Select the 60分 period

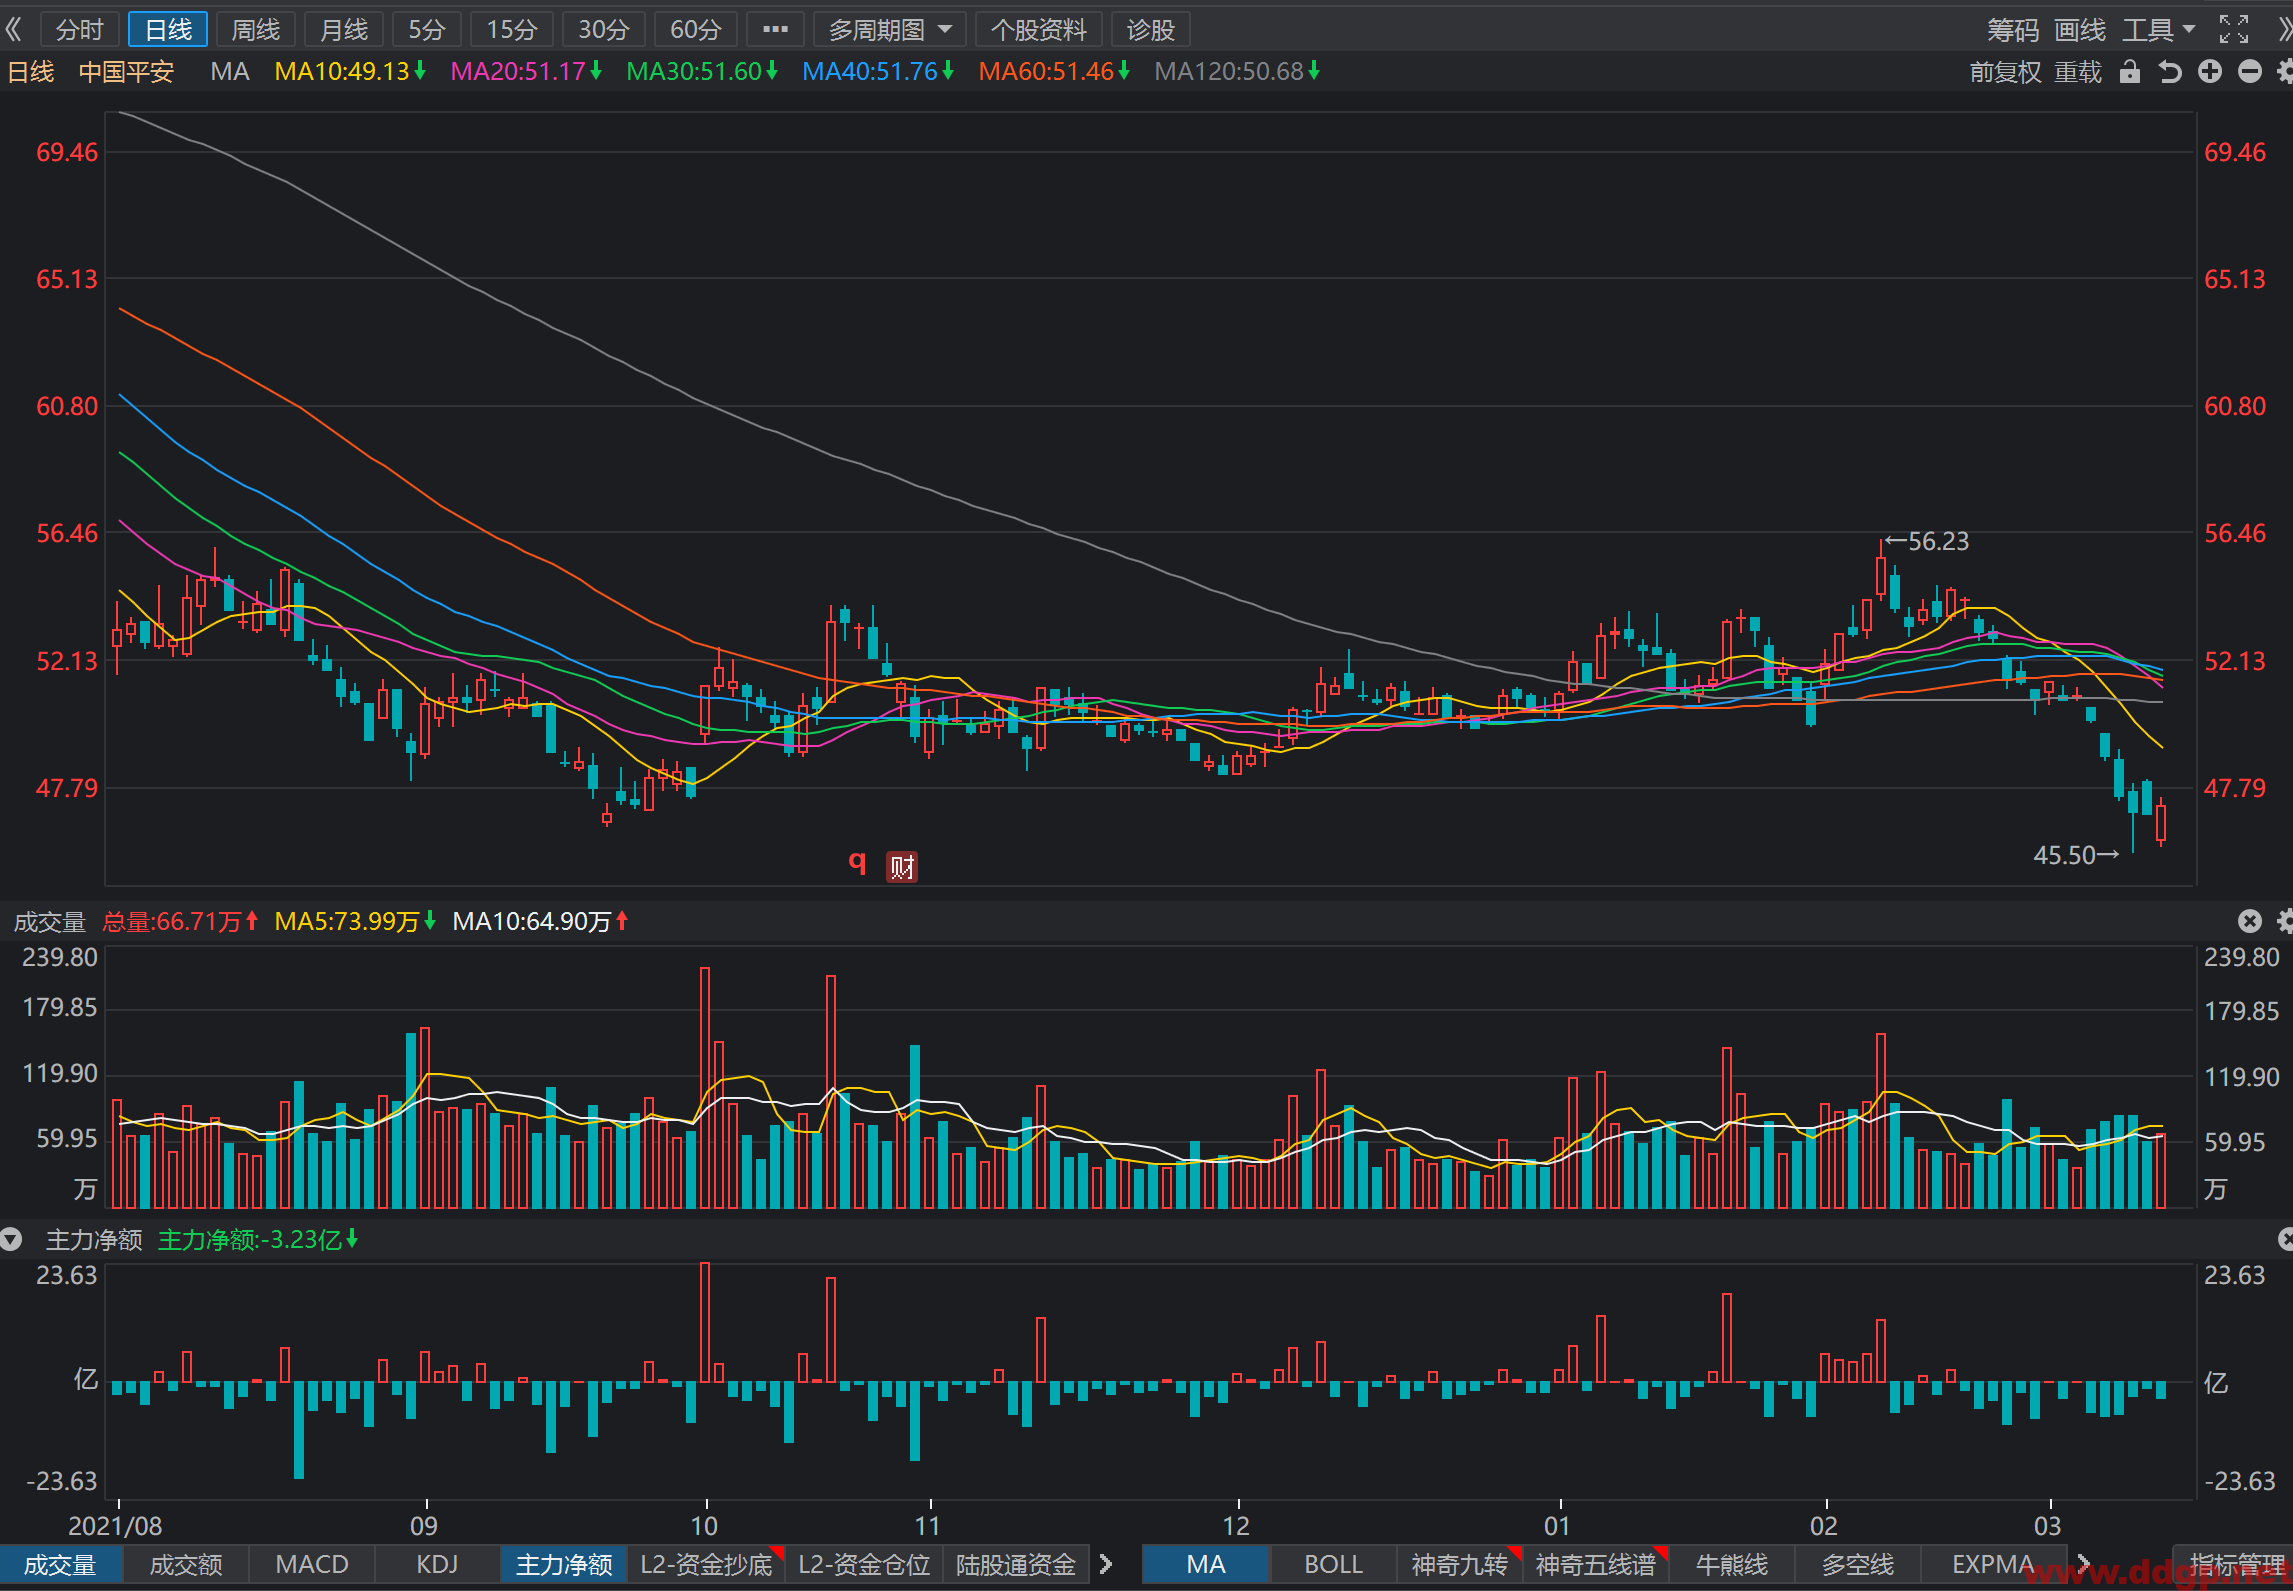[x=695, y=30]
